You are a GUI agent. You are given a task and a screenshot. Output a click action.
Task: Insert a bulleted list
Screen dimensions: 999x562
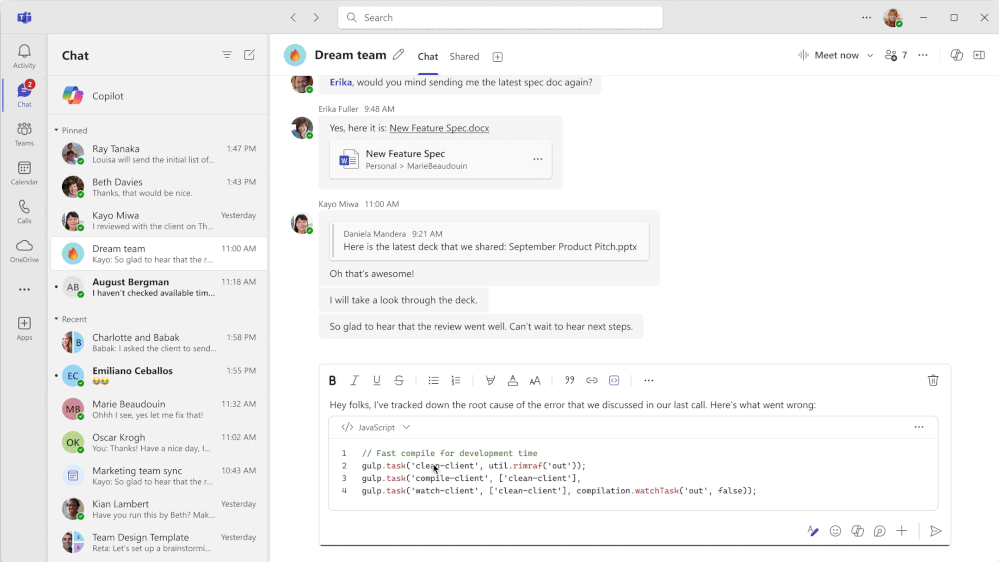click(x=433, y=380)
